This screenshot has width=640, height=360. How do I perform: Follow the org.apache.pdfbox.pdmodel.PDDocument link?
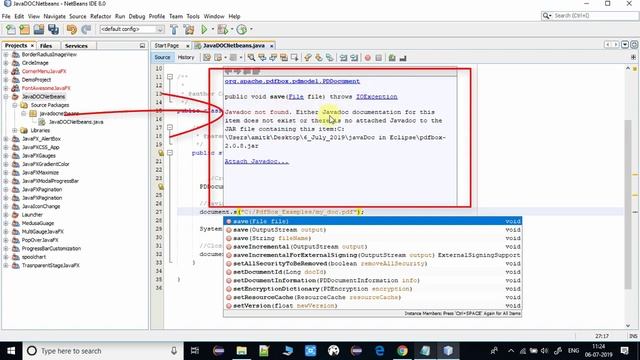(292, 81)
